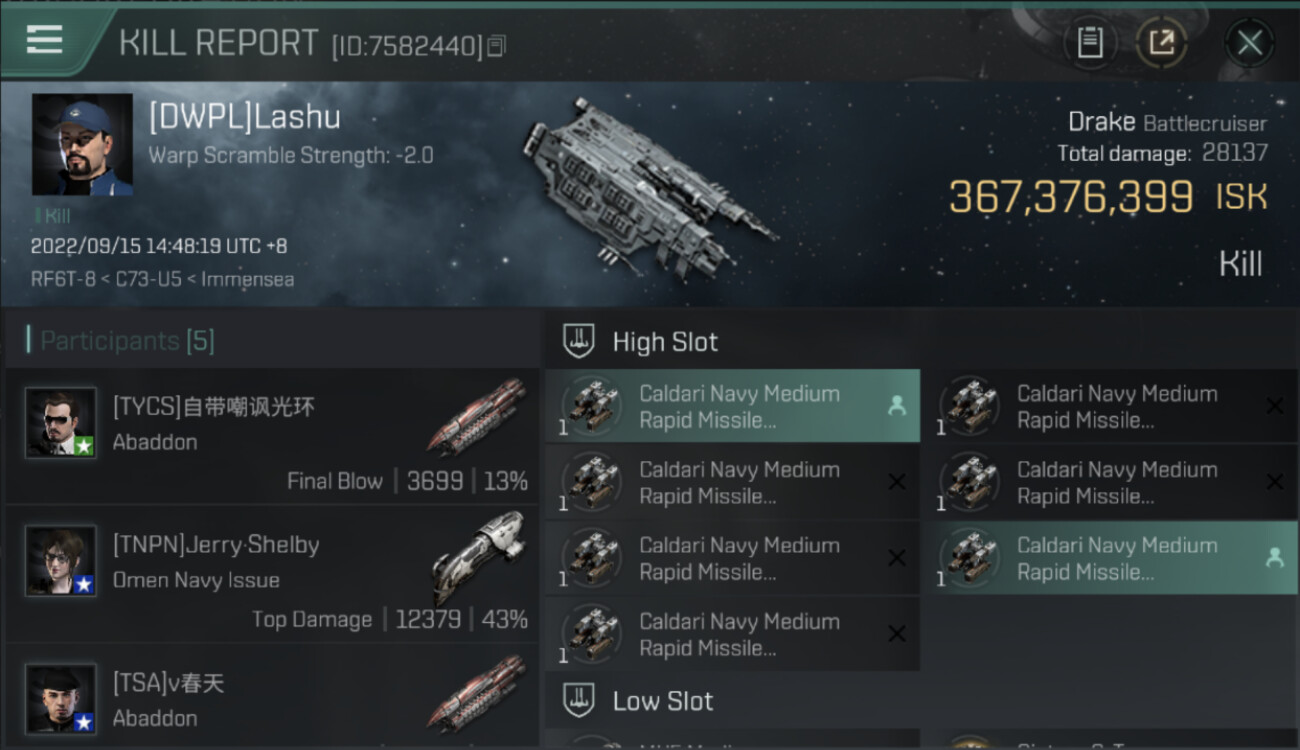
Task: Click the share kill report icon
Action: point(1161,43)
